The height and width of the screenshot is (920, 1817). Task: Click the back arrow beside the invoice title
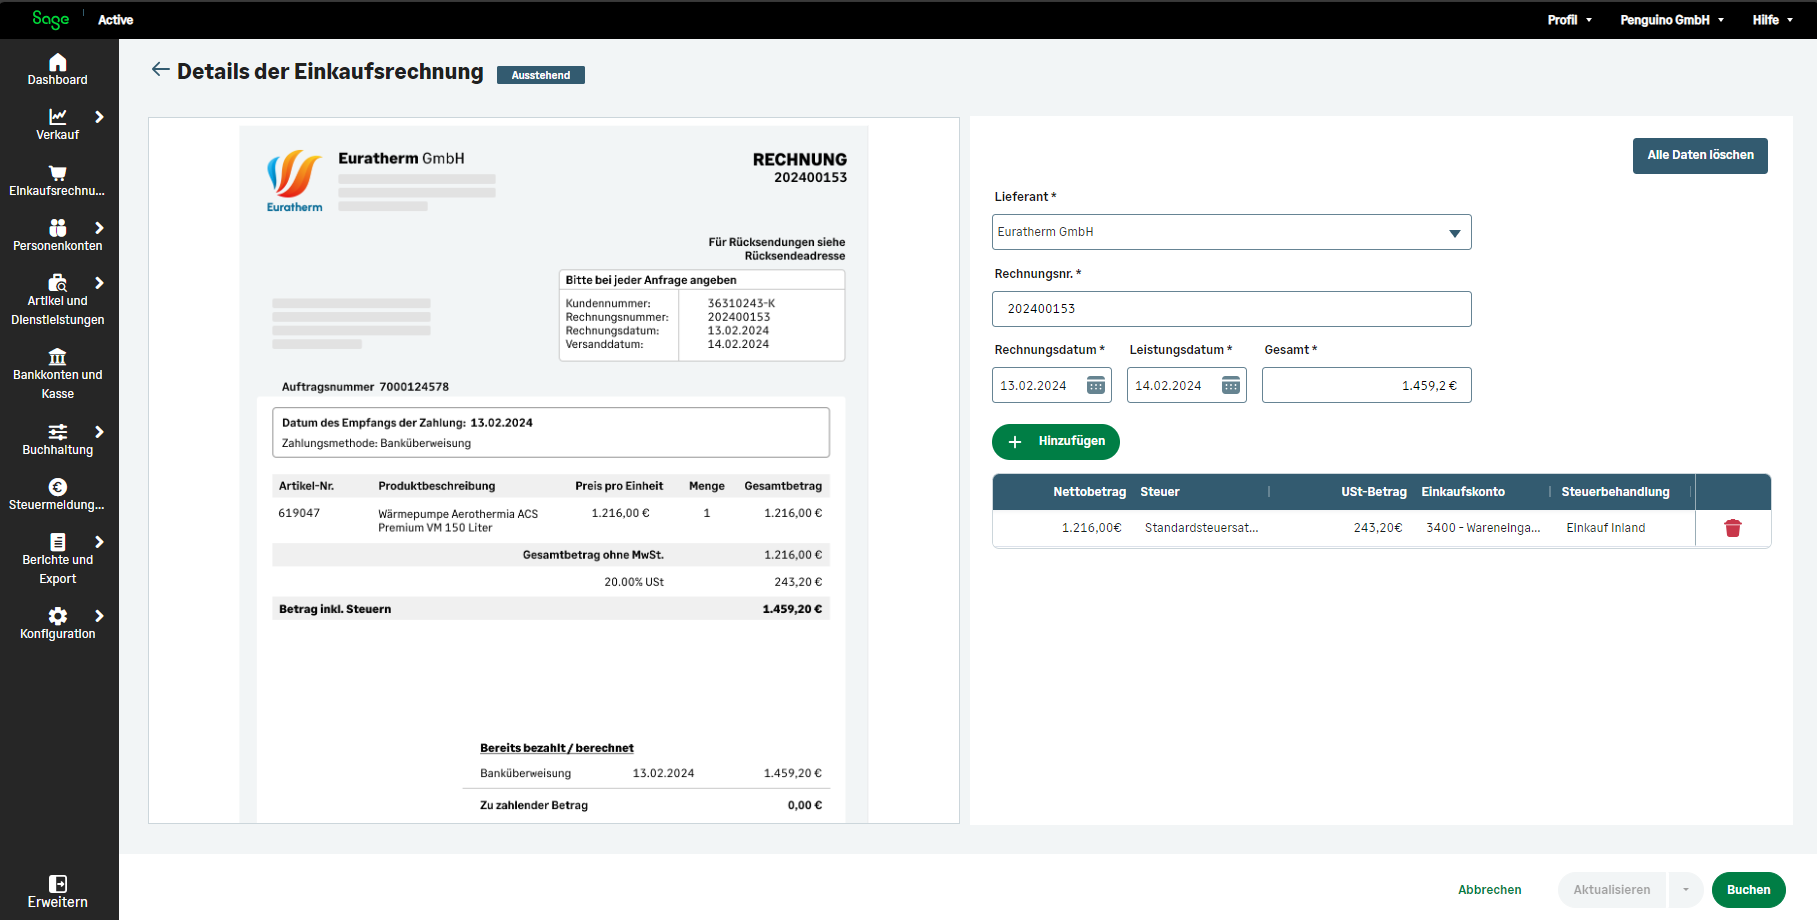coord(161,69)
